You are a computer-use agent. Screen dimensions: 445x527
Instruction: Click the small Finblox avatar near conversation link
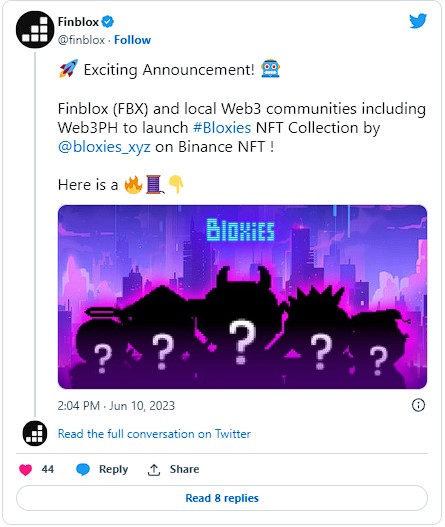pyautogui.click(x=35, y=433)
